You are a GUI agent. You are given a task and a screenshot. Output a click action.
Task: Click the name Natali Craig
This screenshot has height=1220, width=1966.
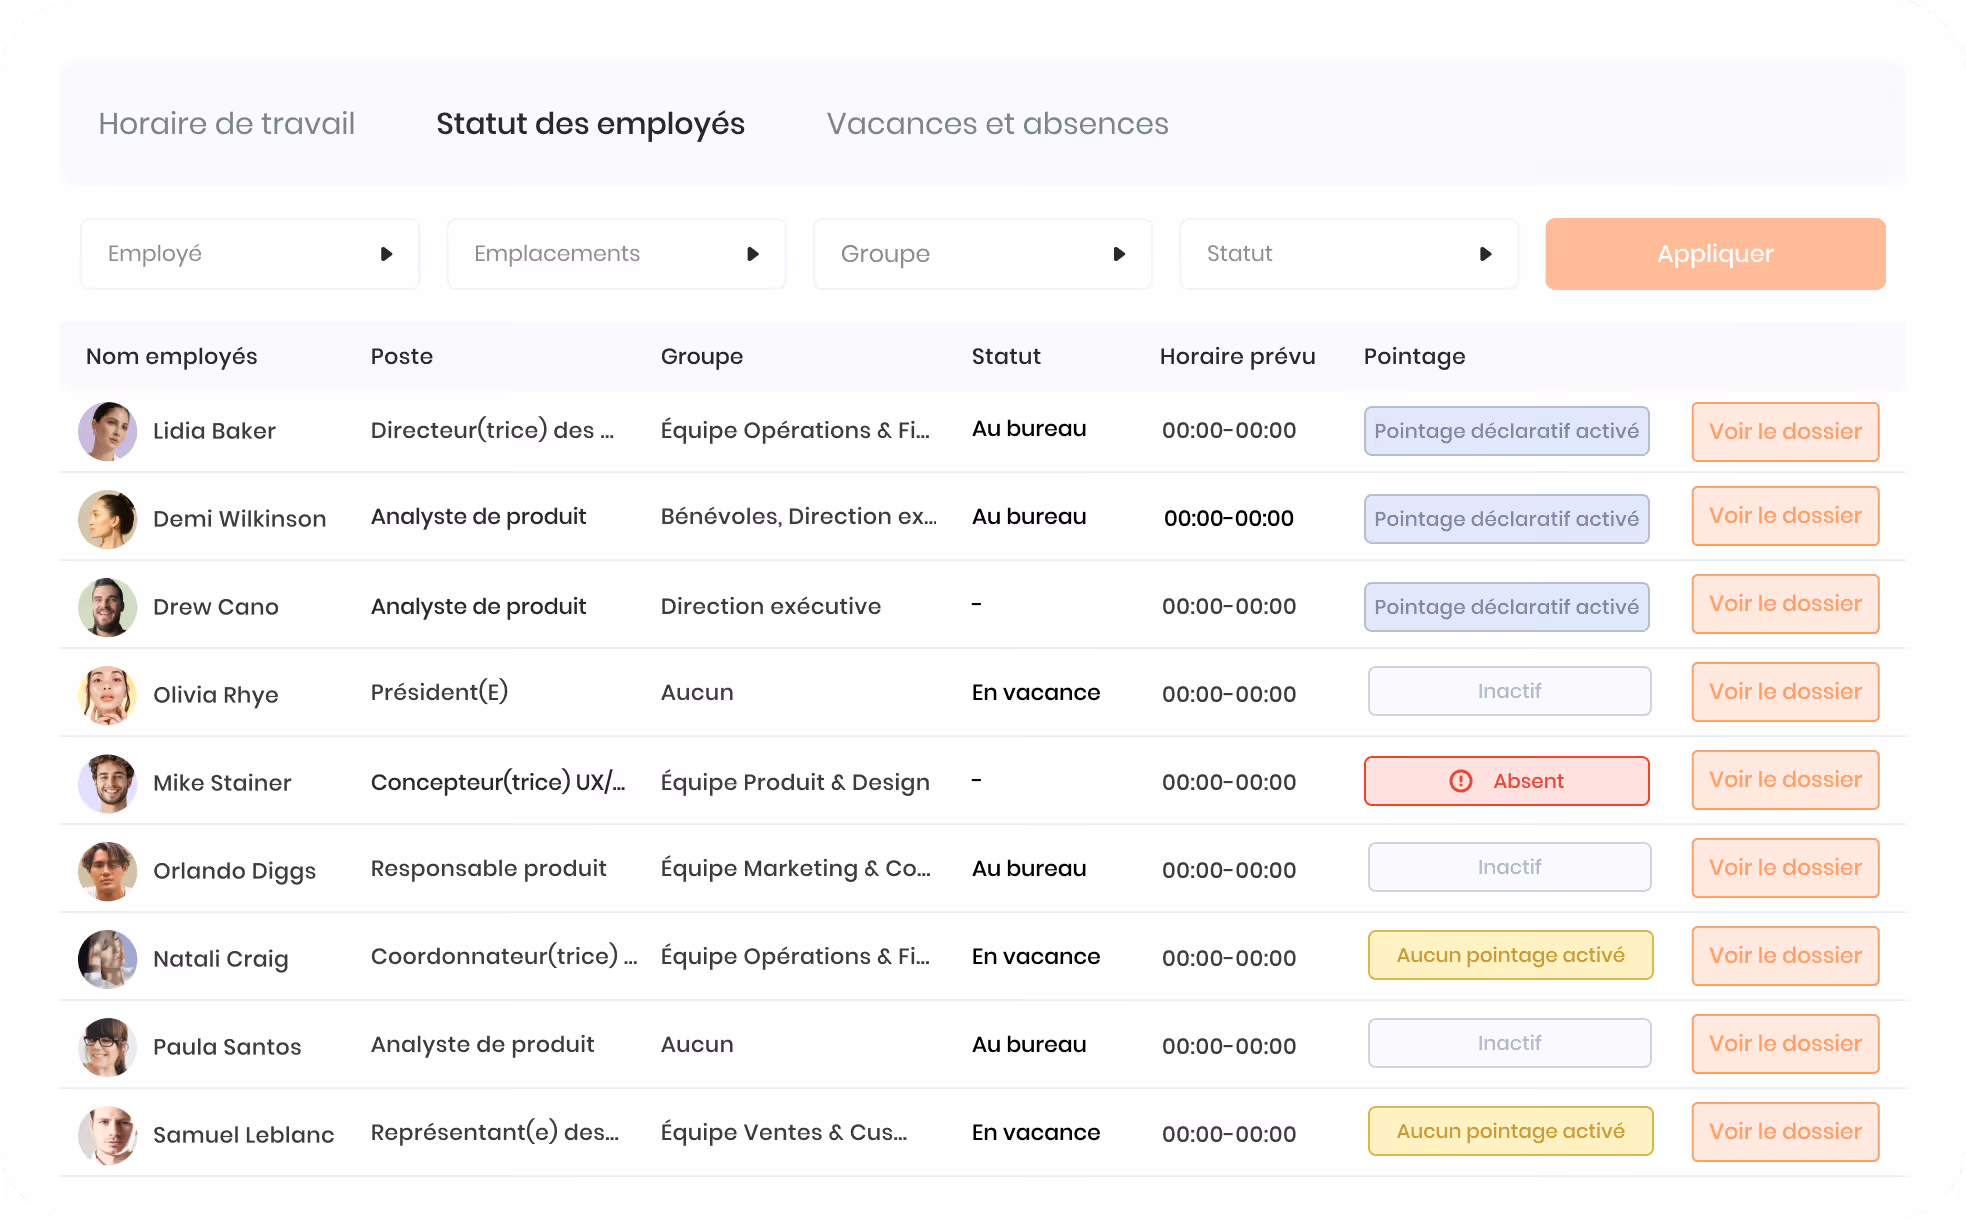(x=220, y=959)
